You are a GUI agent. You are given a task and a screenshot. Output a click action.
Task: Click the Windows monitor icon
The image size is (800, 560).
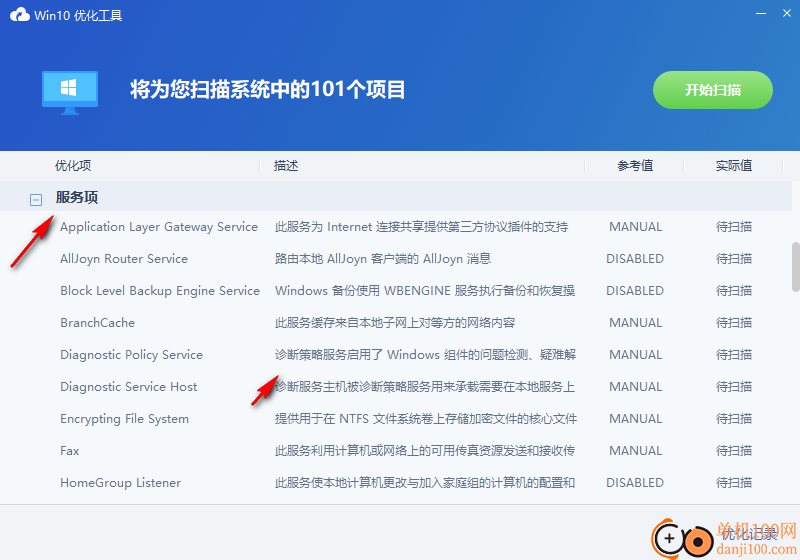(x=70, y=93)
